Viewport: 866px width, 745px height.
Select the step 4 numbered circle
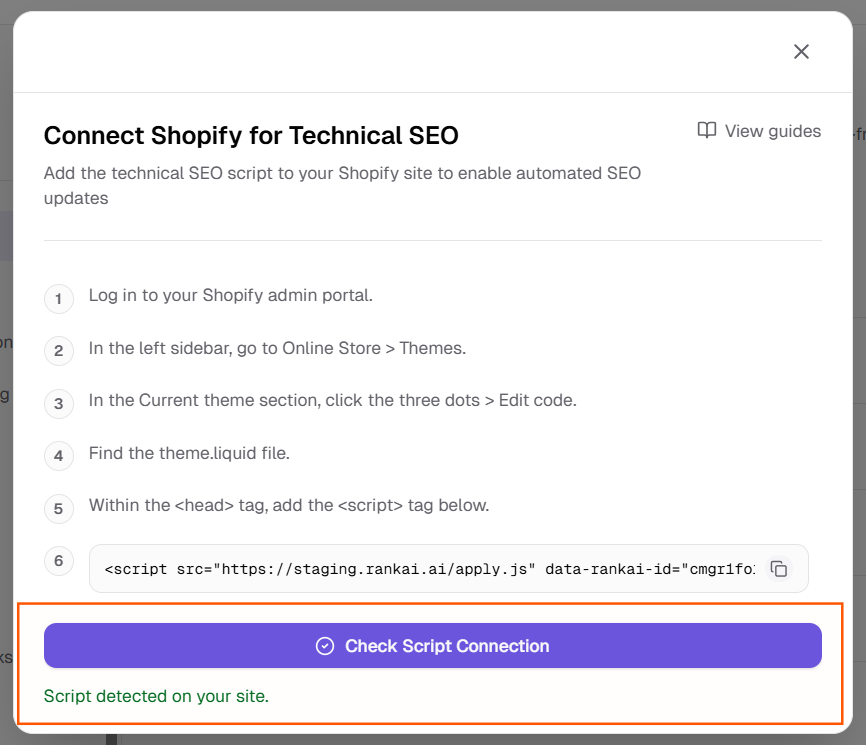pos(58,453)
